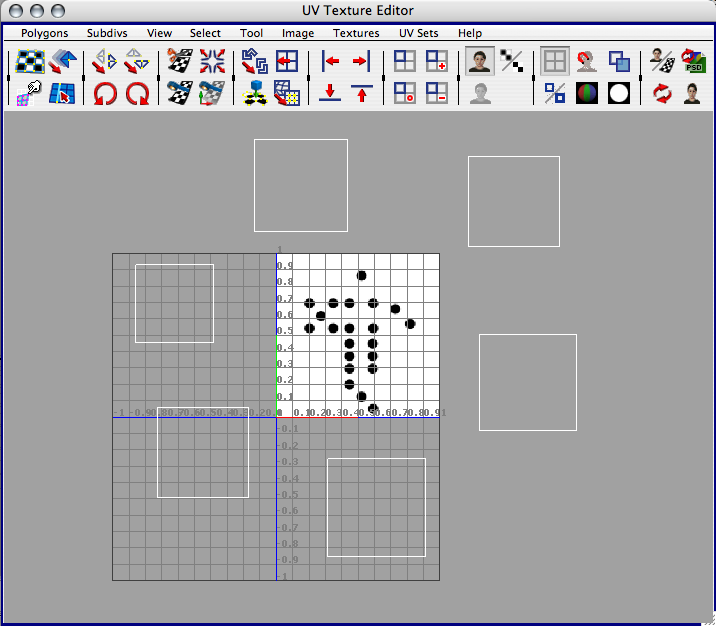Flip selected UVs vertically
Viewport: 716px width, 626px height.
point(137,61)
